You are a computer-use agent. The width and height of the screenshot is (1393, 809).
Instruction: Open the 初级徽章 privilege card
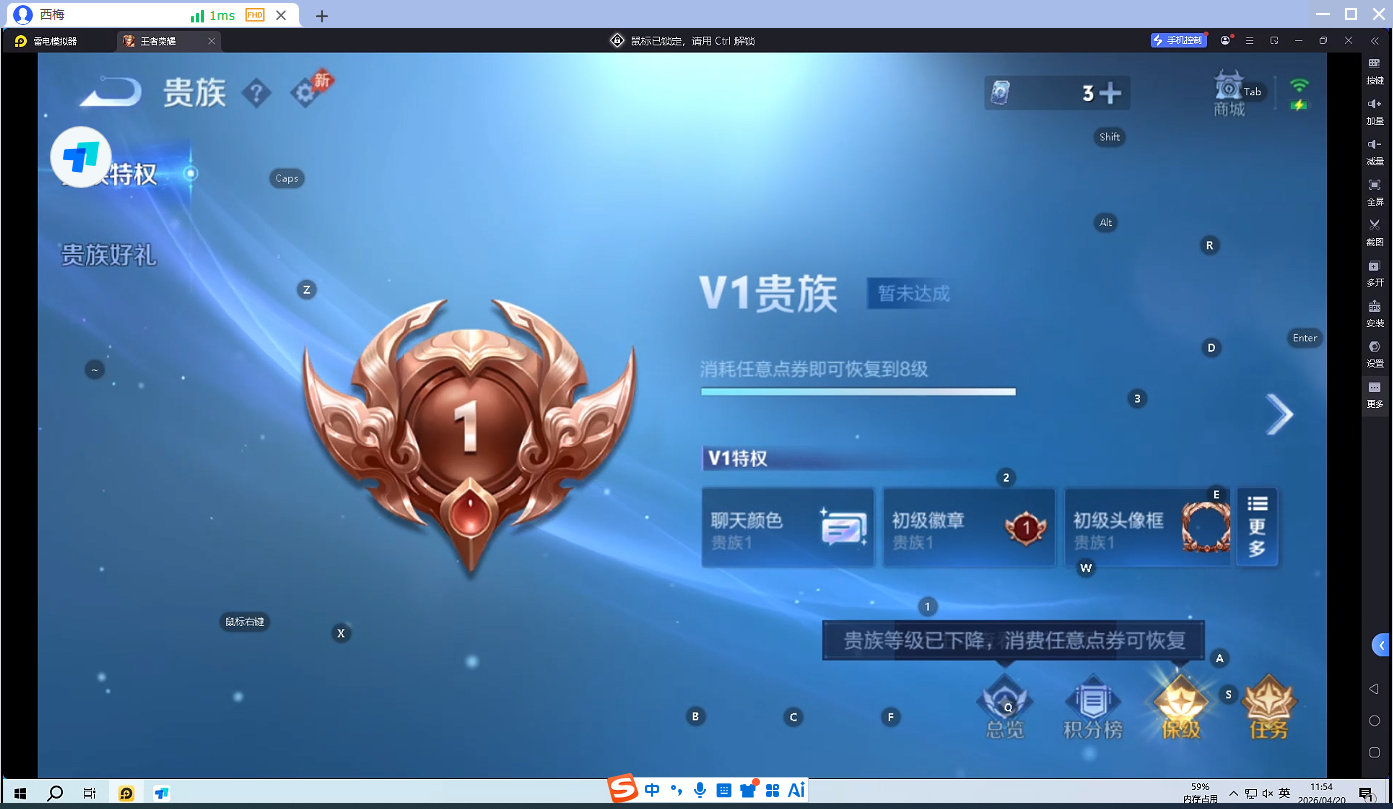969,528
